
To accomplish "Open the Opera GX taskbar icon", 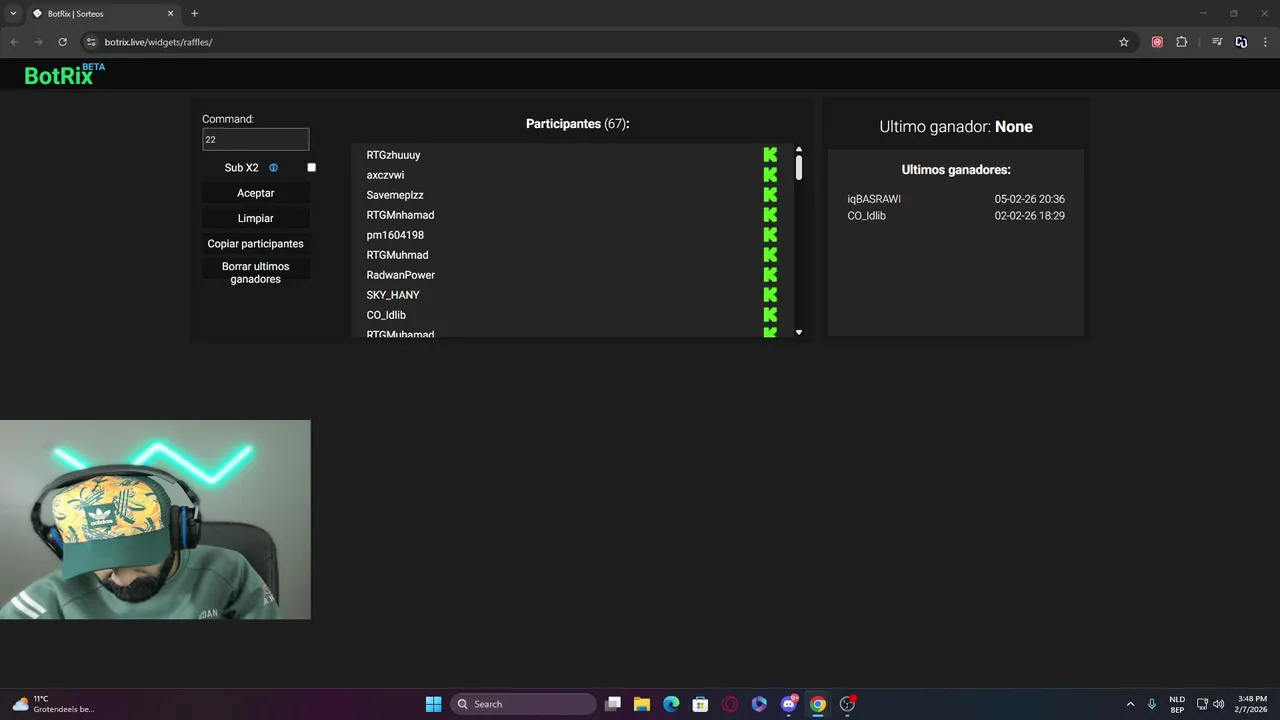I will tap(730, 704).
